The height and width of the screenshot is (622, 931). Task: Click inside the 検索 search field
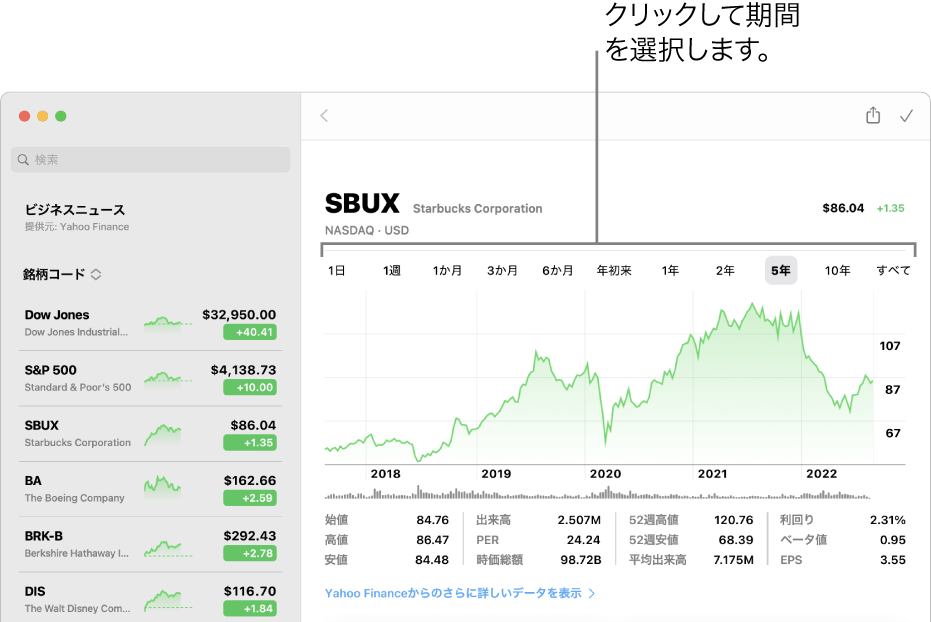[150, 159]
